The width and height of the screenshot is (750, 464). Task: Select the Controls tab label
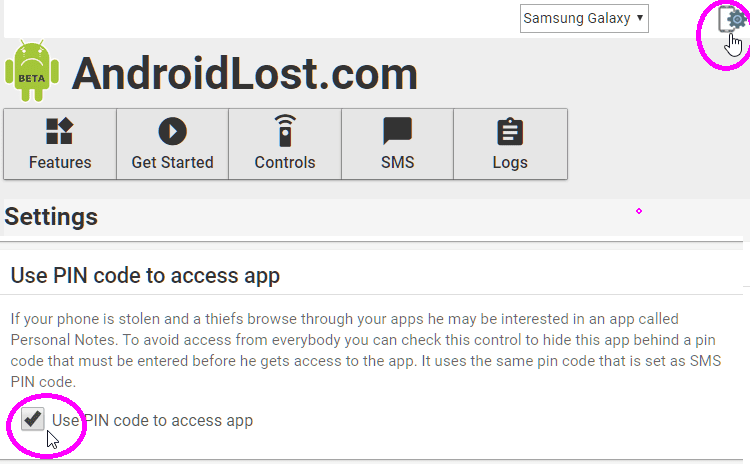pyautogui.click(x=285, y=162)
